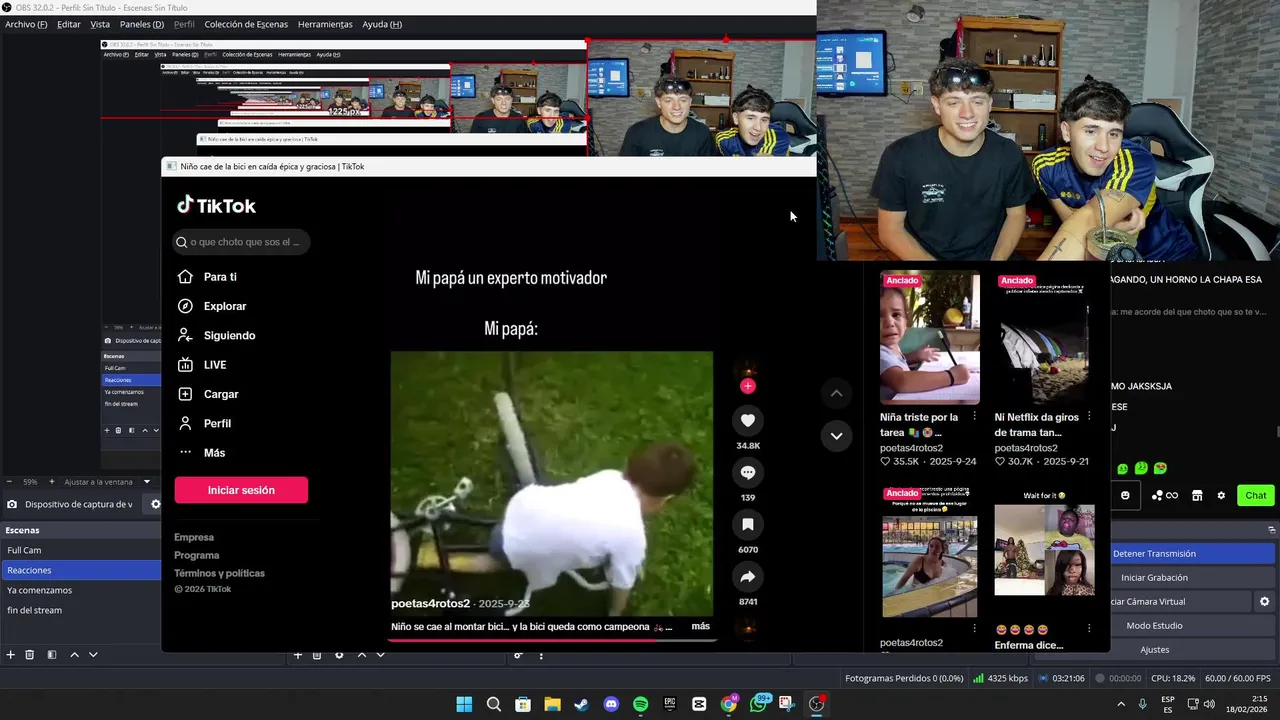1280x720 pixels.
Task: Go to previous TikTok video with up arrow
Action: (836, 393)
